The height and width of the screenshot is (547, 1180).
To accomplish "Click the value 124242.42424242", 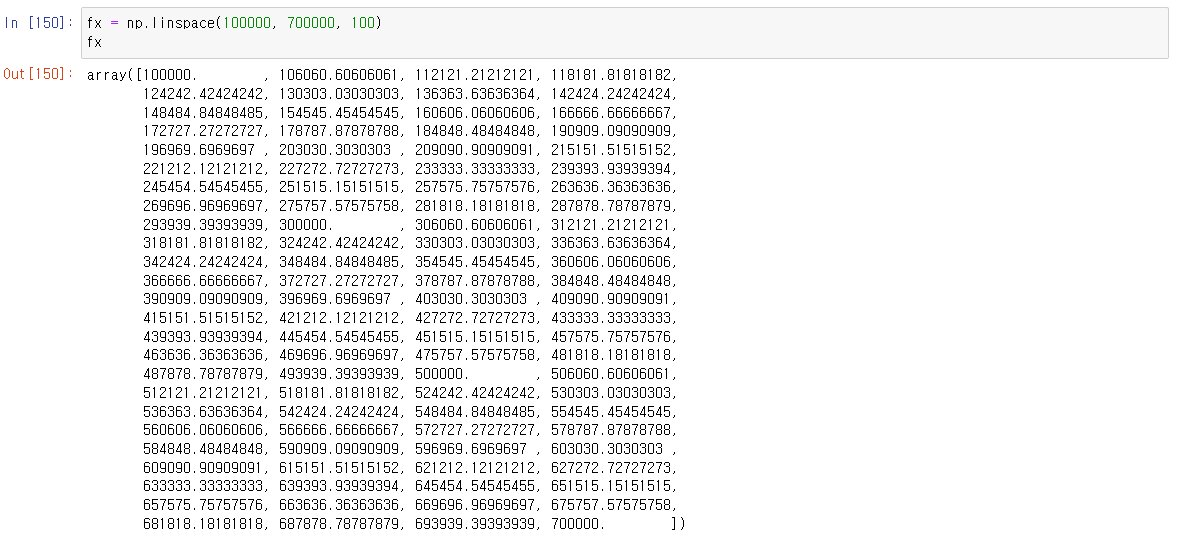I will [x=203, y=94].
